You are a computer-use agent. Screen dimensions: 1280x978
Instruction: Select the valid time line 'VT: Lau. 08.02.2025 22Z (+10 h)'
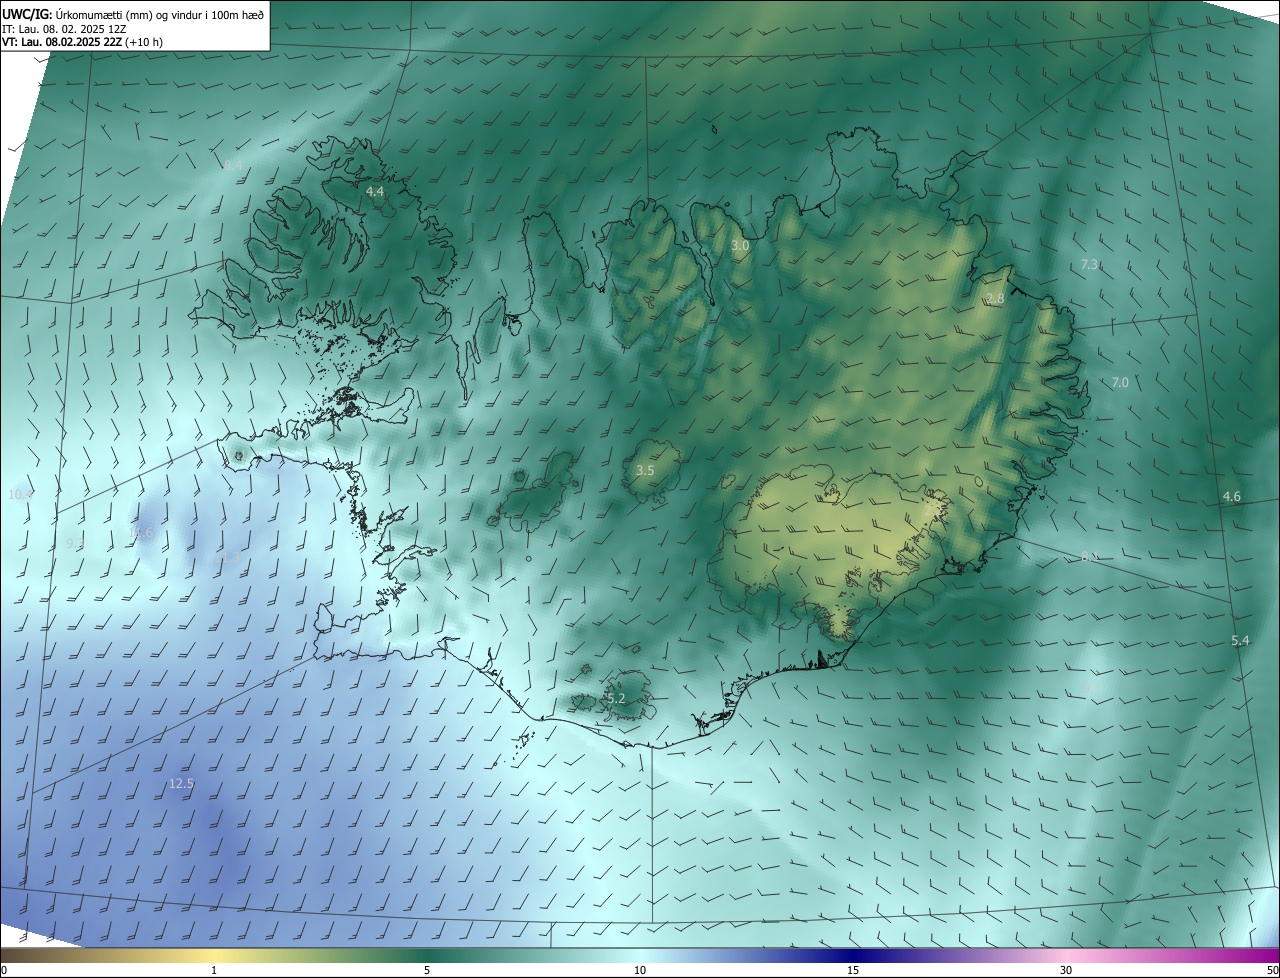[x=82, y=42]
